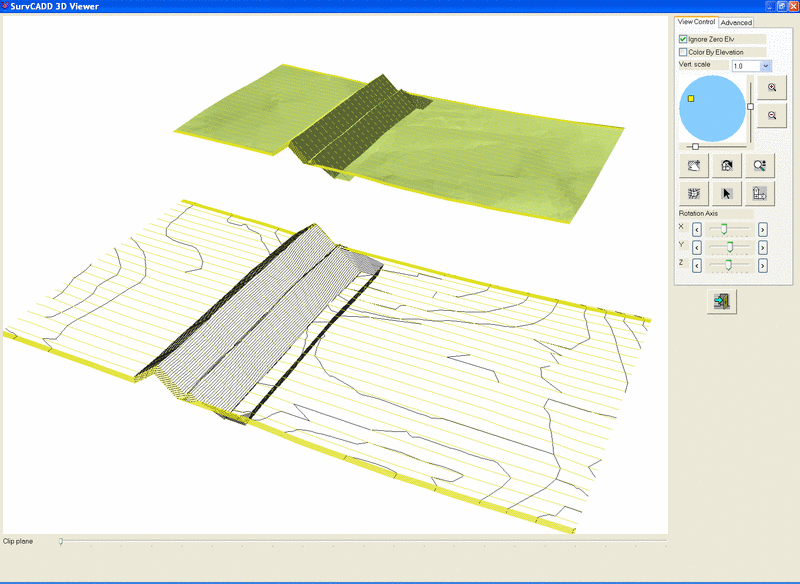The width and height of the screenshot is (800, 584).
Task: Click the Y rotation right arrow
Action: tap(762, 247)
